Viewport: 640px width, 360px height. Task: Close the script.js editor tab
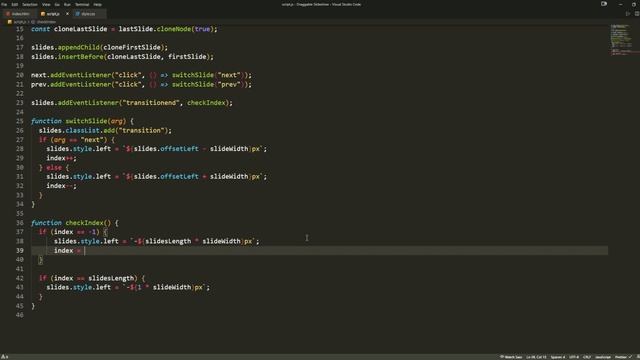click(67, 14)
